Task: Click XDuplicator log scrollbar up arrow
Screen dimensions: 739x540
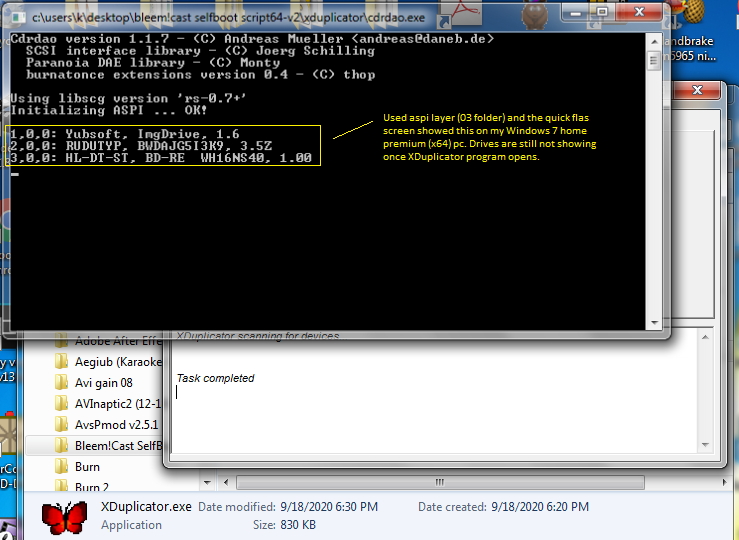Action: click(705, 337)
